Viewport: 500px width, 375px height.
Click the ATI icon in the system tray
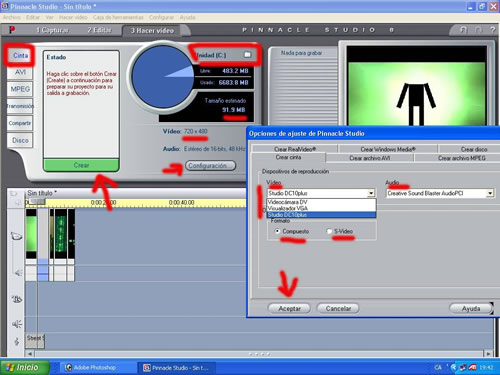tap(472, 367)
